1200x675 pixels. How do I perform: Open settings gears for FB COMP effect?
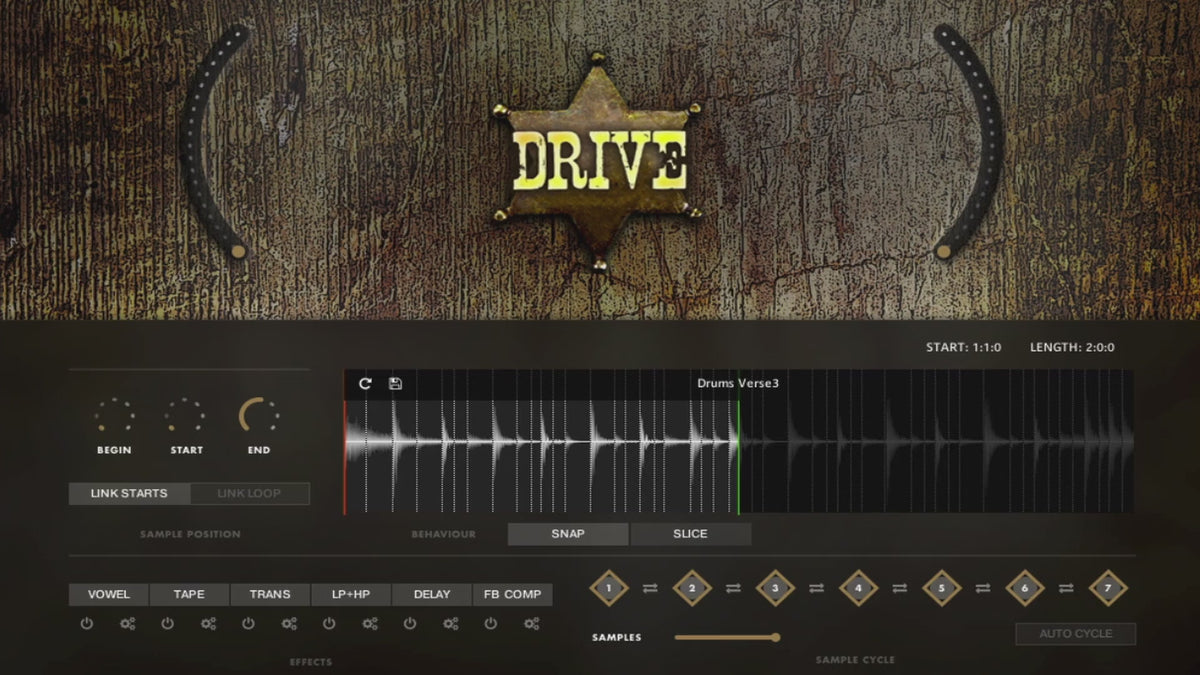531,624
